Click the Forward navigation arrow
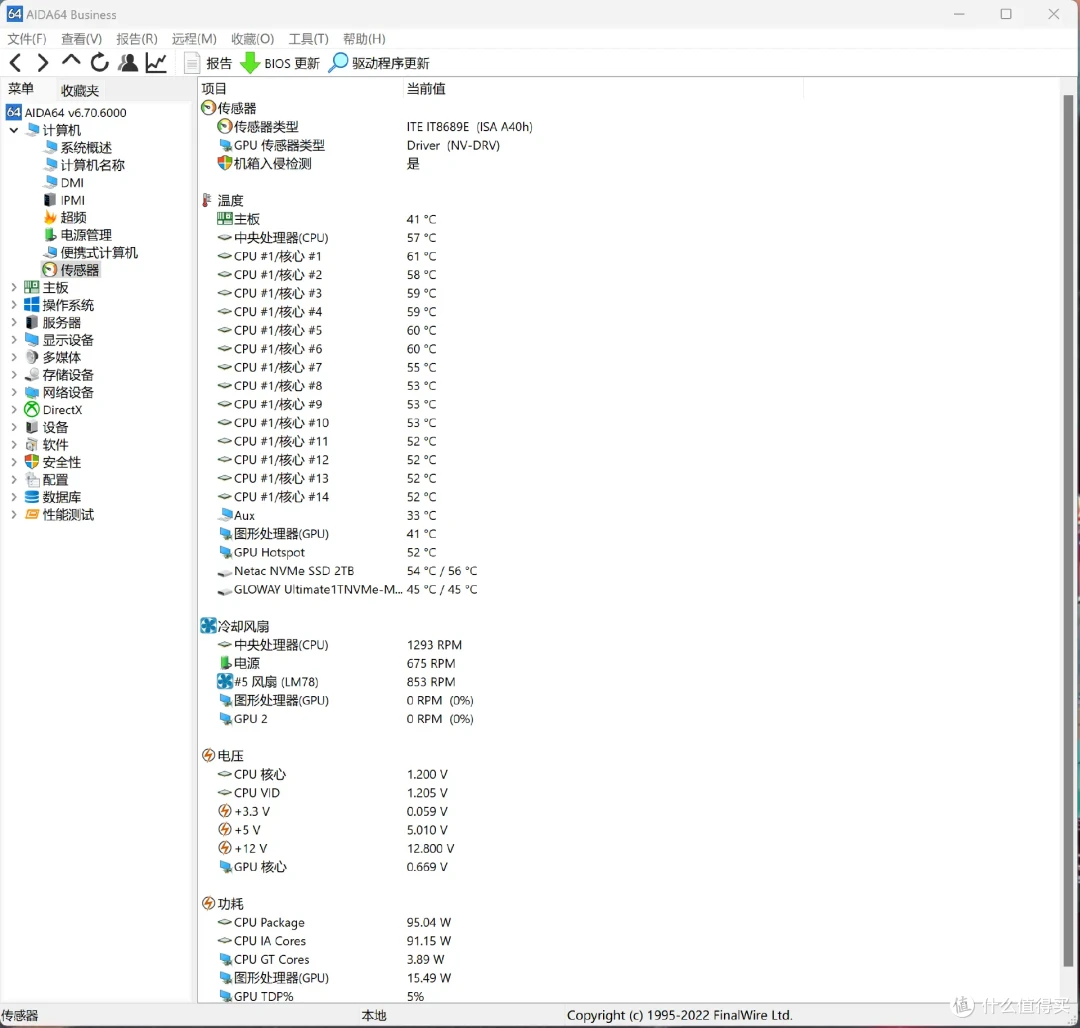 click(x=42, y=63)
